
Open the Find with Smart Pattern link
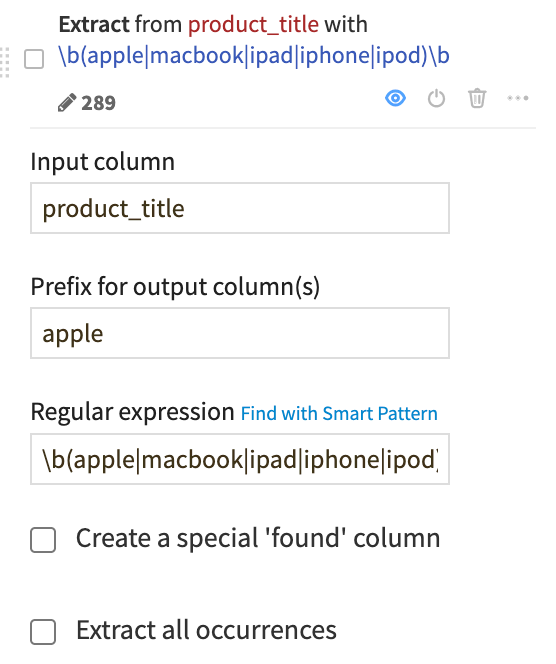[x=339, y=413]
